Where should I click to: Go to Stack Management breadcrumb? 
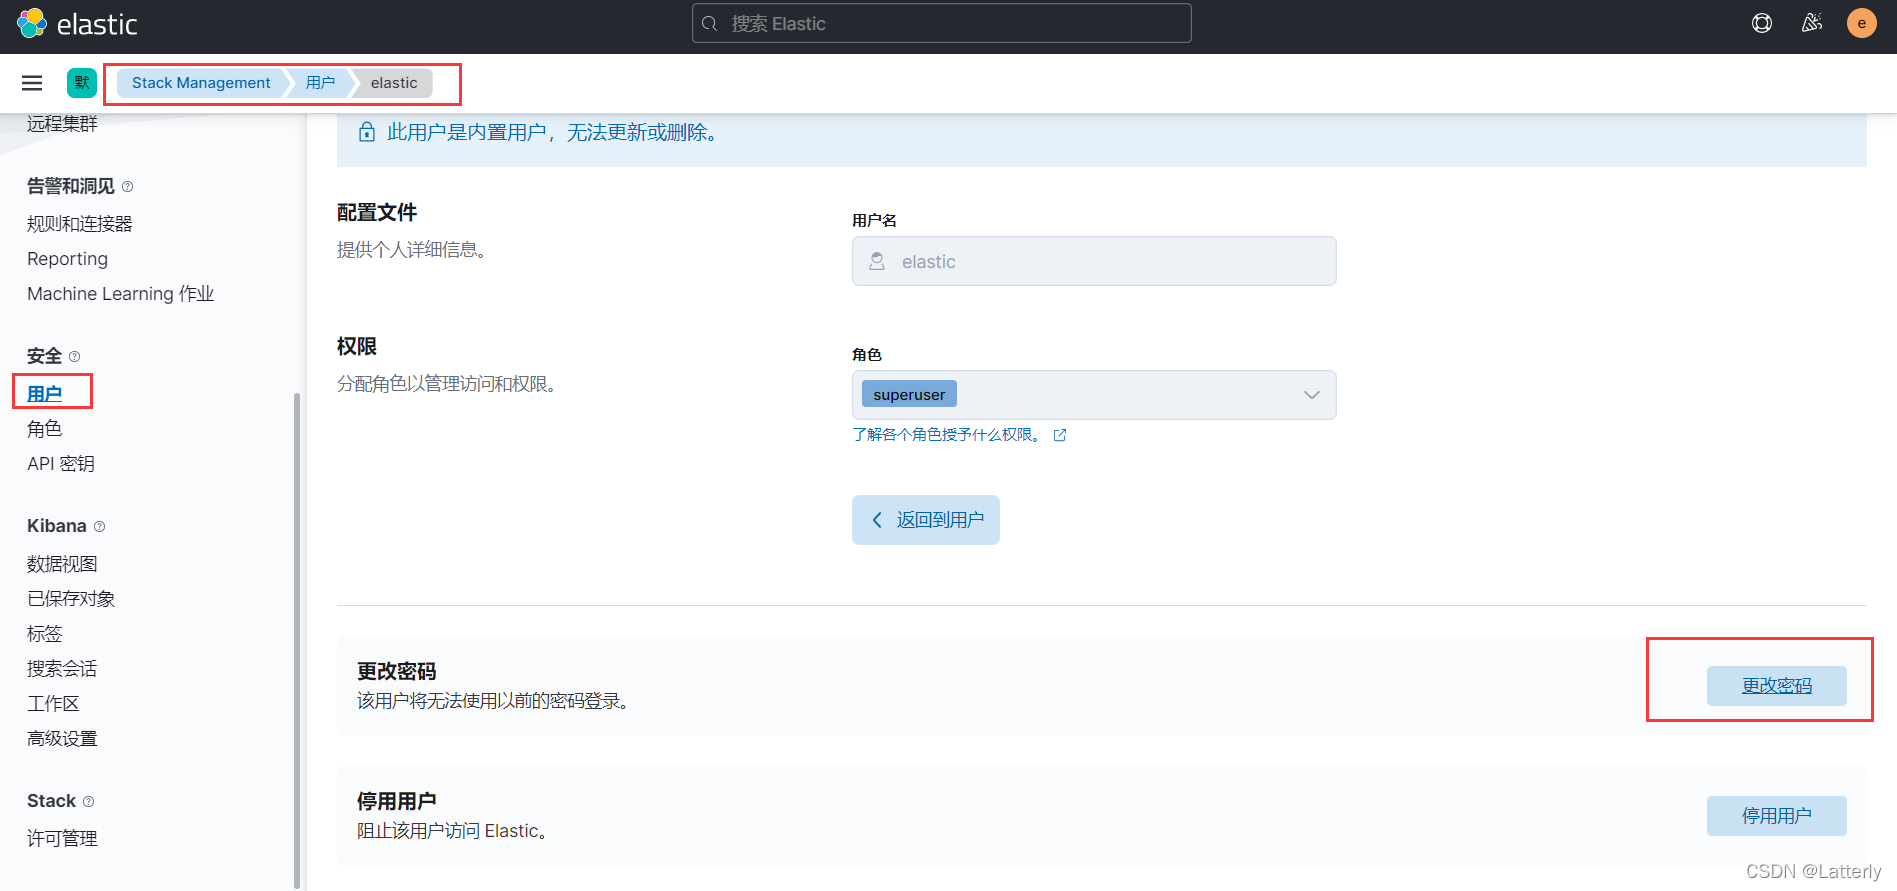(201, 83)
